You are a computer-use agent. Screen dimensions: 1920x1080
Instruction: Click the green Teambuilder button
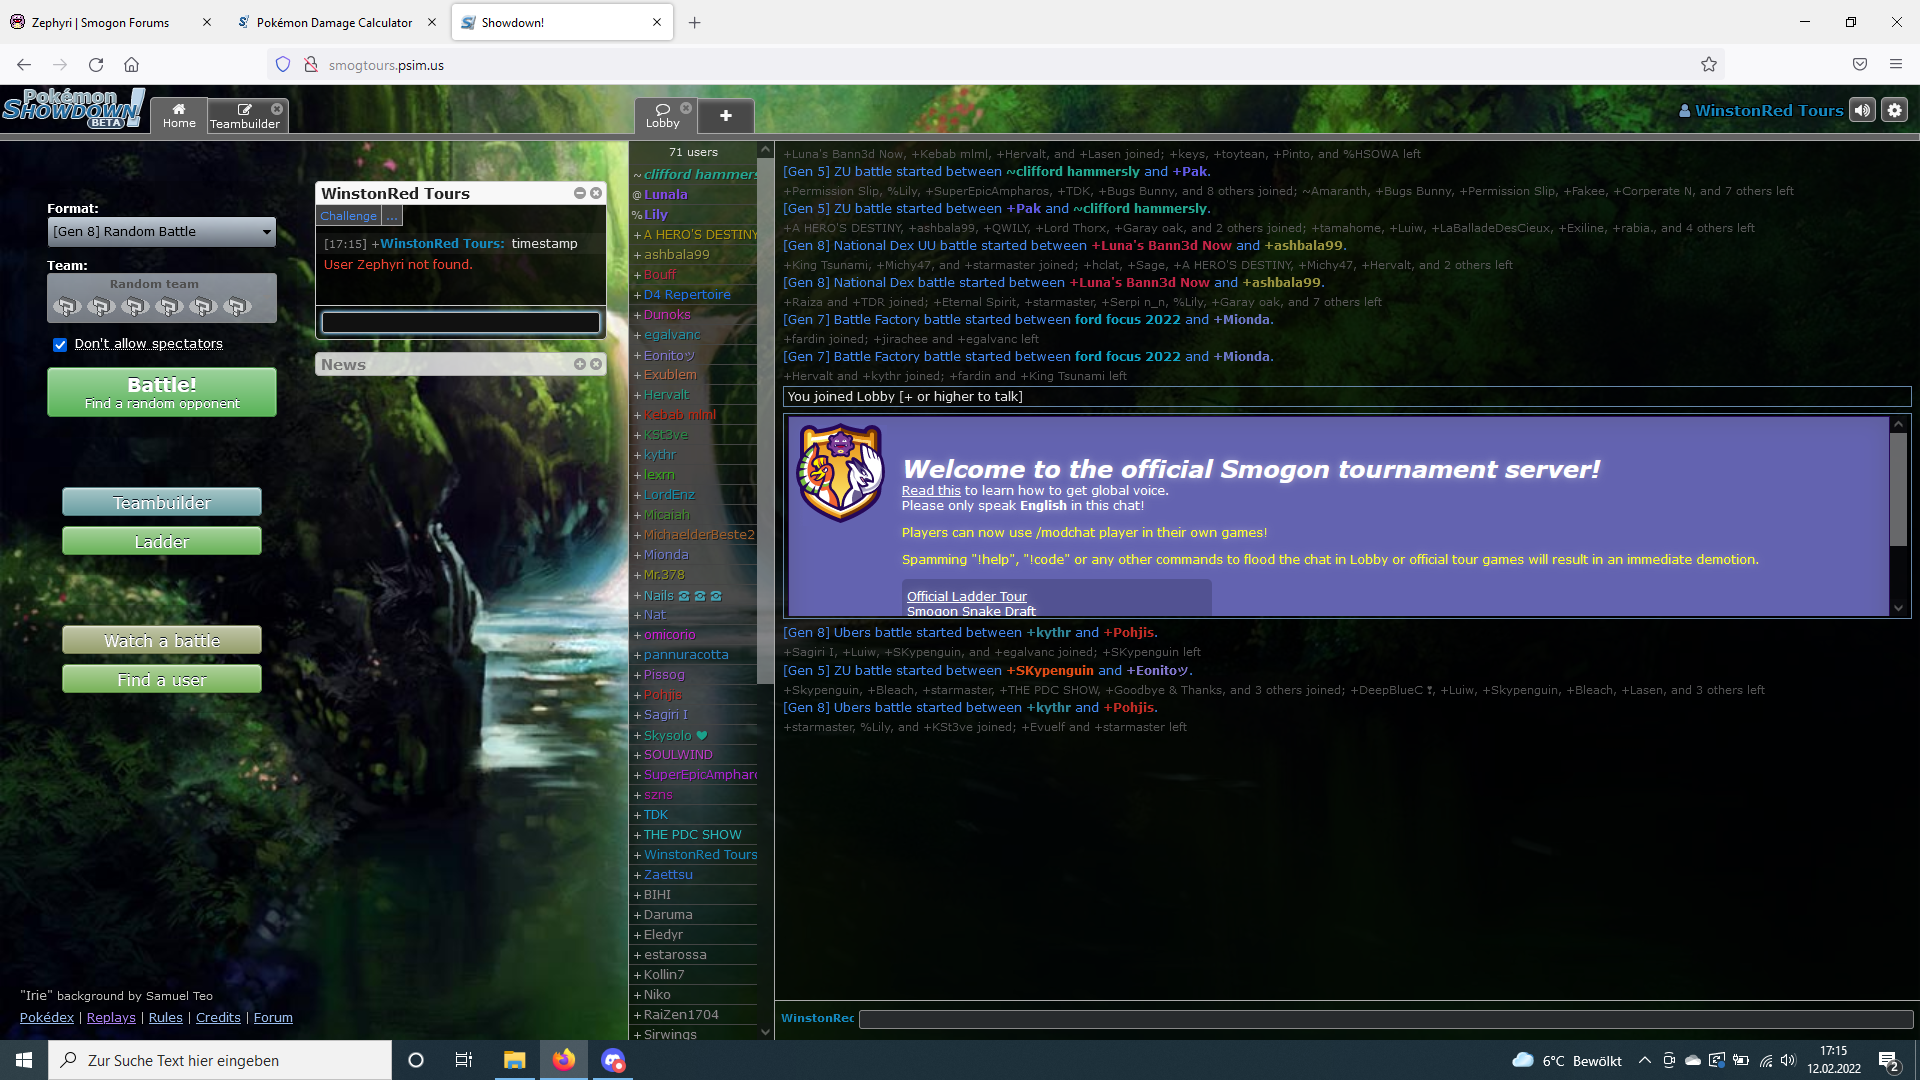pos(162,502)
